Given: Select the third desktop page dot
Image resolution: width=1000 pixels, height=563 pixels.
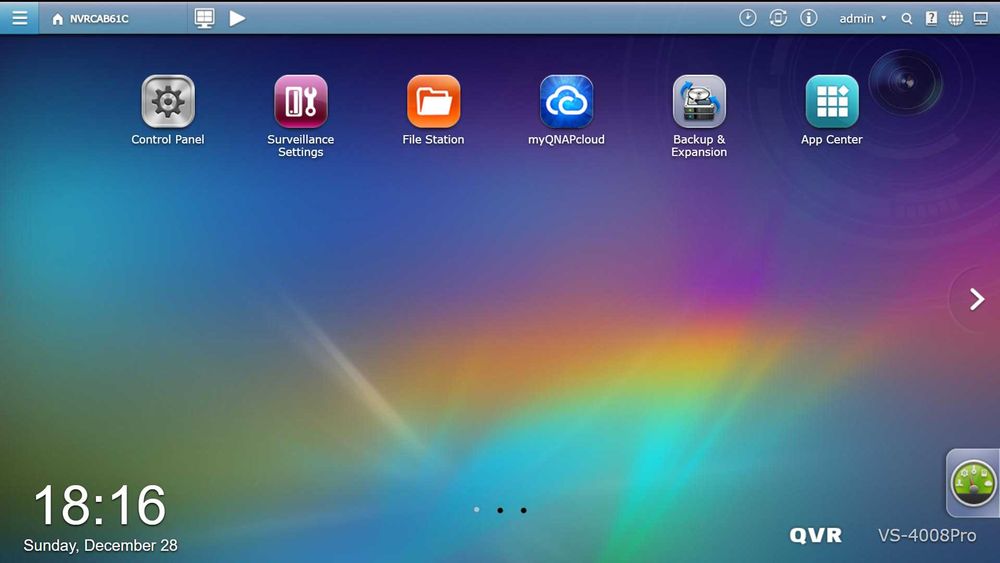Looking at the screenshot, I should pos(524,510).
